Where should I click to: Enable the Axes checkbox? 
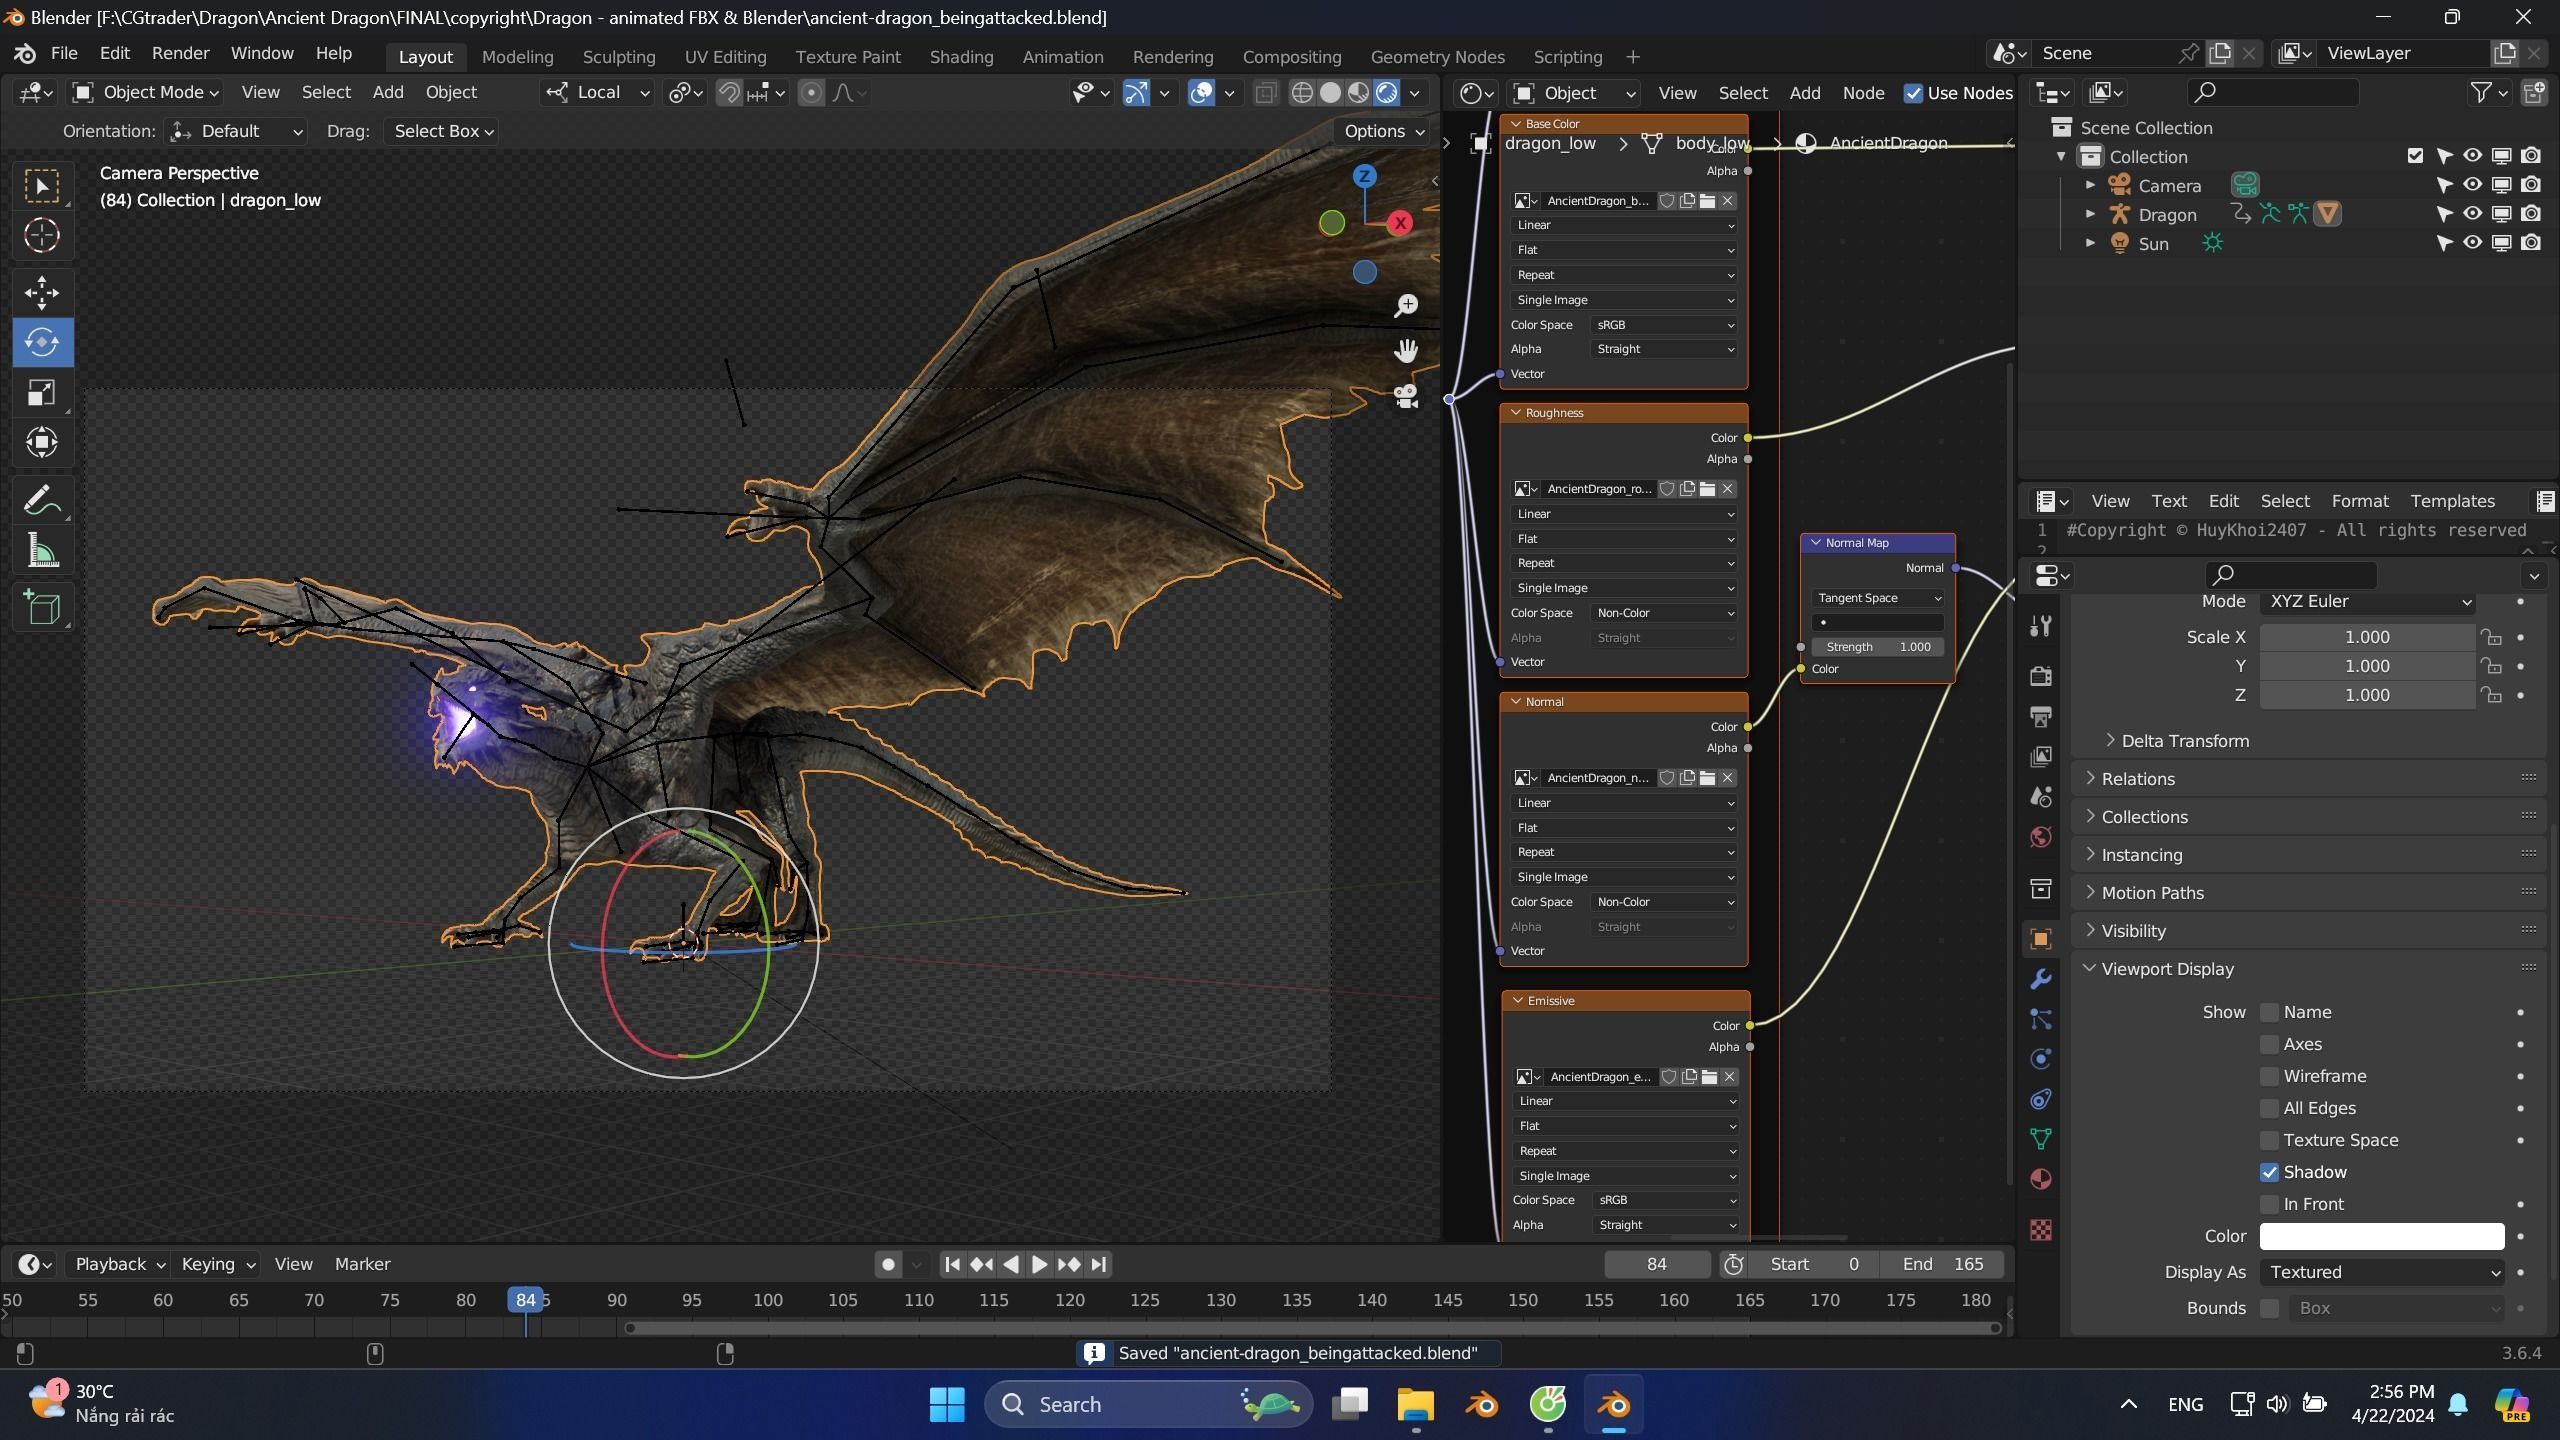click(2269, 1045)
